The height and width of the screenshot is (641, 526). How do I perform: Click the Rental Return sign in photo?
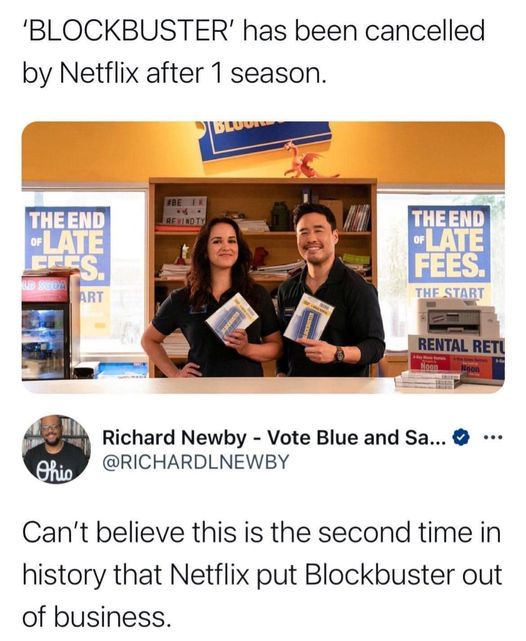(460, 345)
